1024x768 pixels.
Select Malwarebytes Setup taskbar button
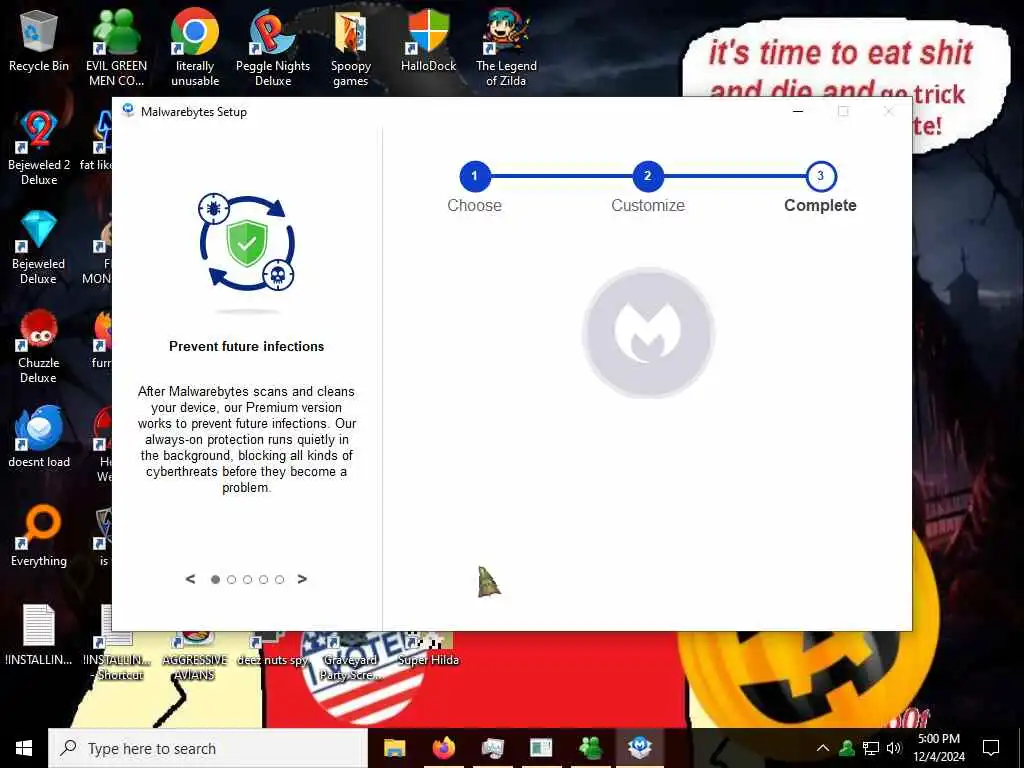639,748
